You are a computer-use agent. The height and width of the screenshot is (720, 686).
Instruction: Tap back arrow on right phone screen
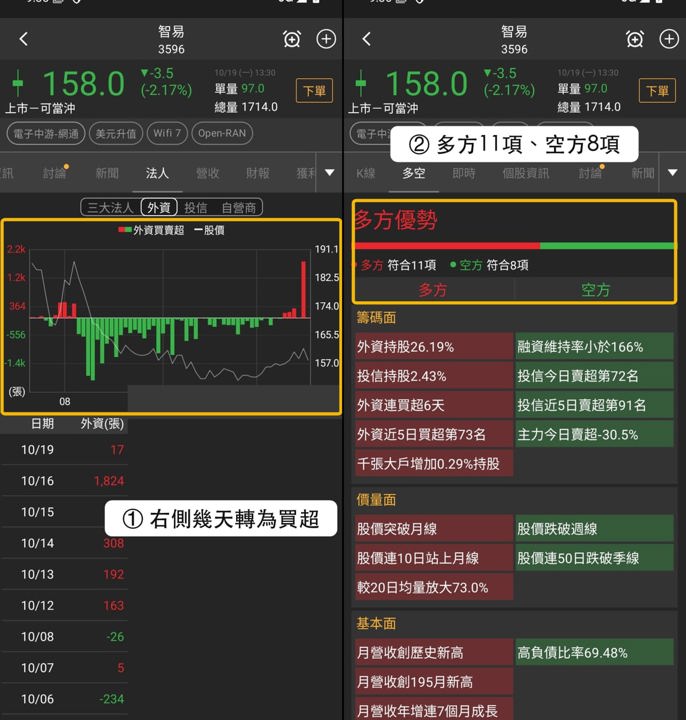(x=366, y=39)
